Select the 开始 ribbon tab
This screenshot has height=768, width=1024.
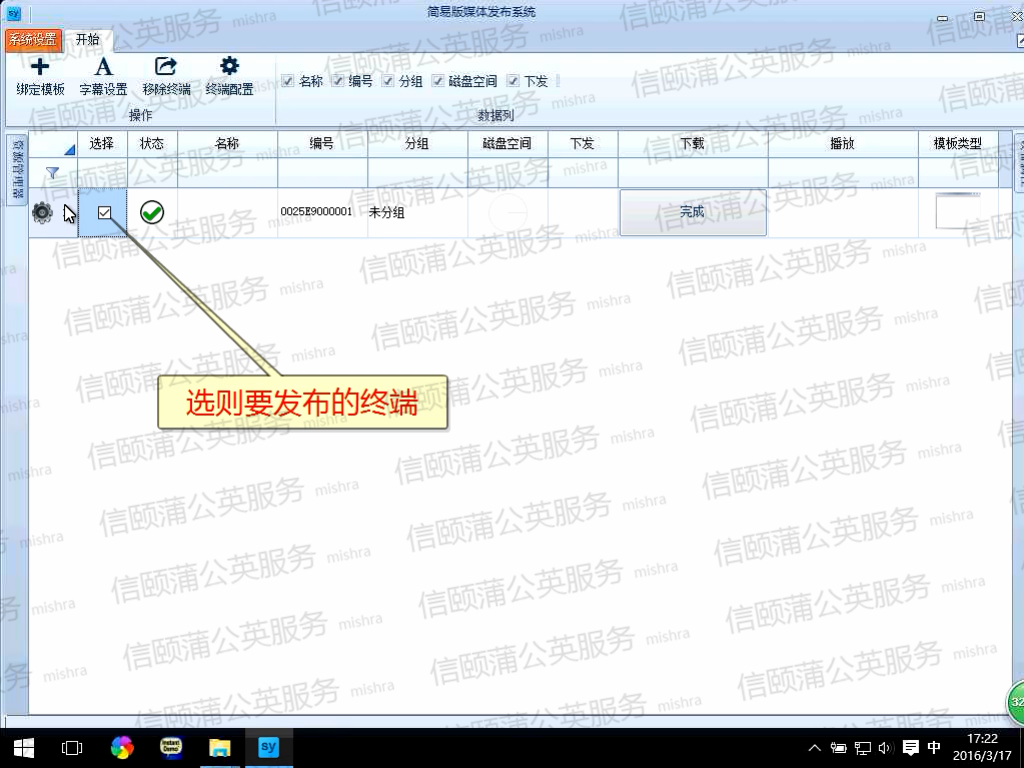[x=88, y=39]
